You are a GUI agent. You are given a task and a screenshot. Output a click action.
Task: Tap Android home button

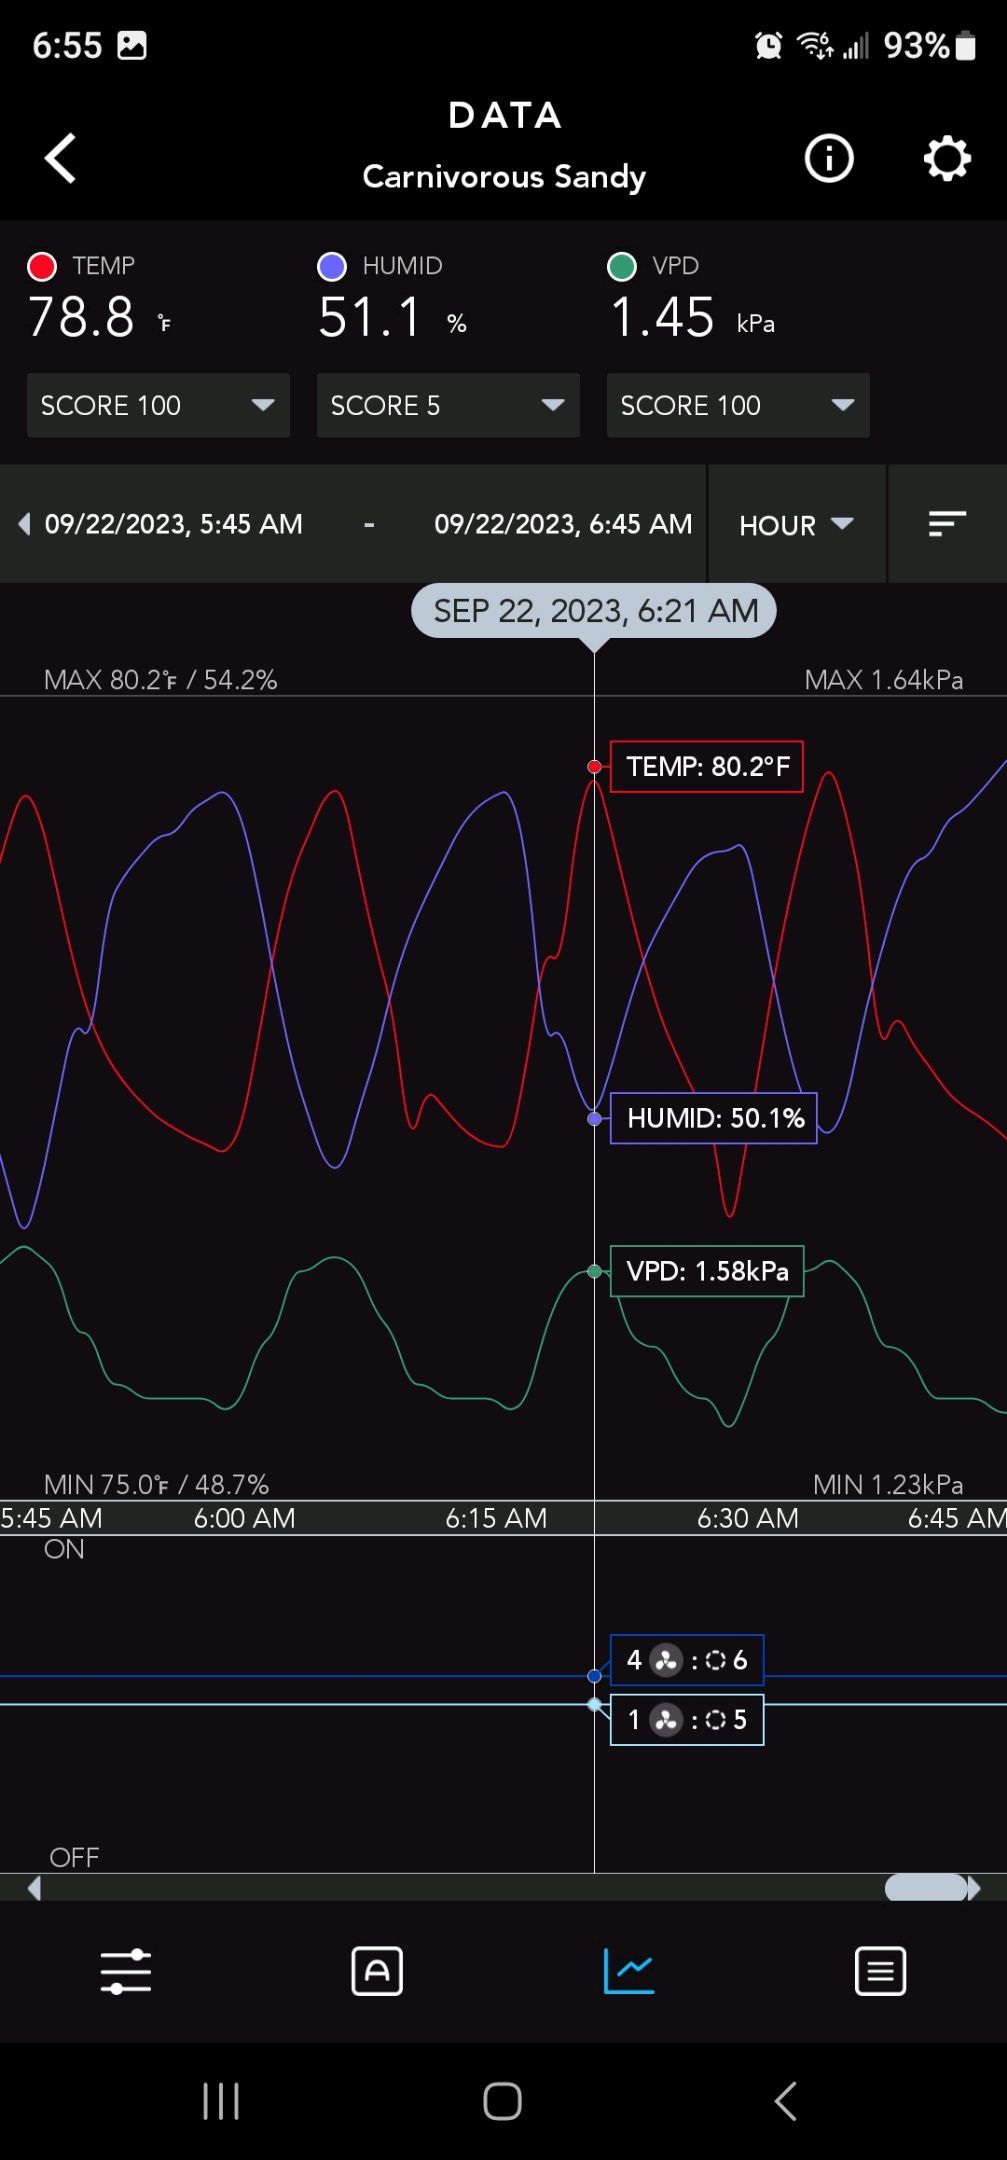[502, 2101]
